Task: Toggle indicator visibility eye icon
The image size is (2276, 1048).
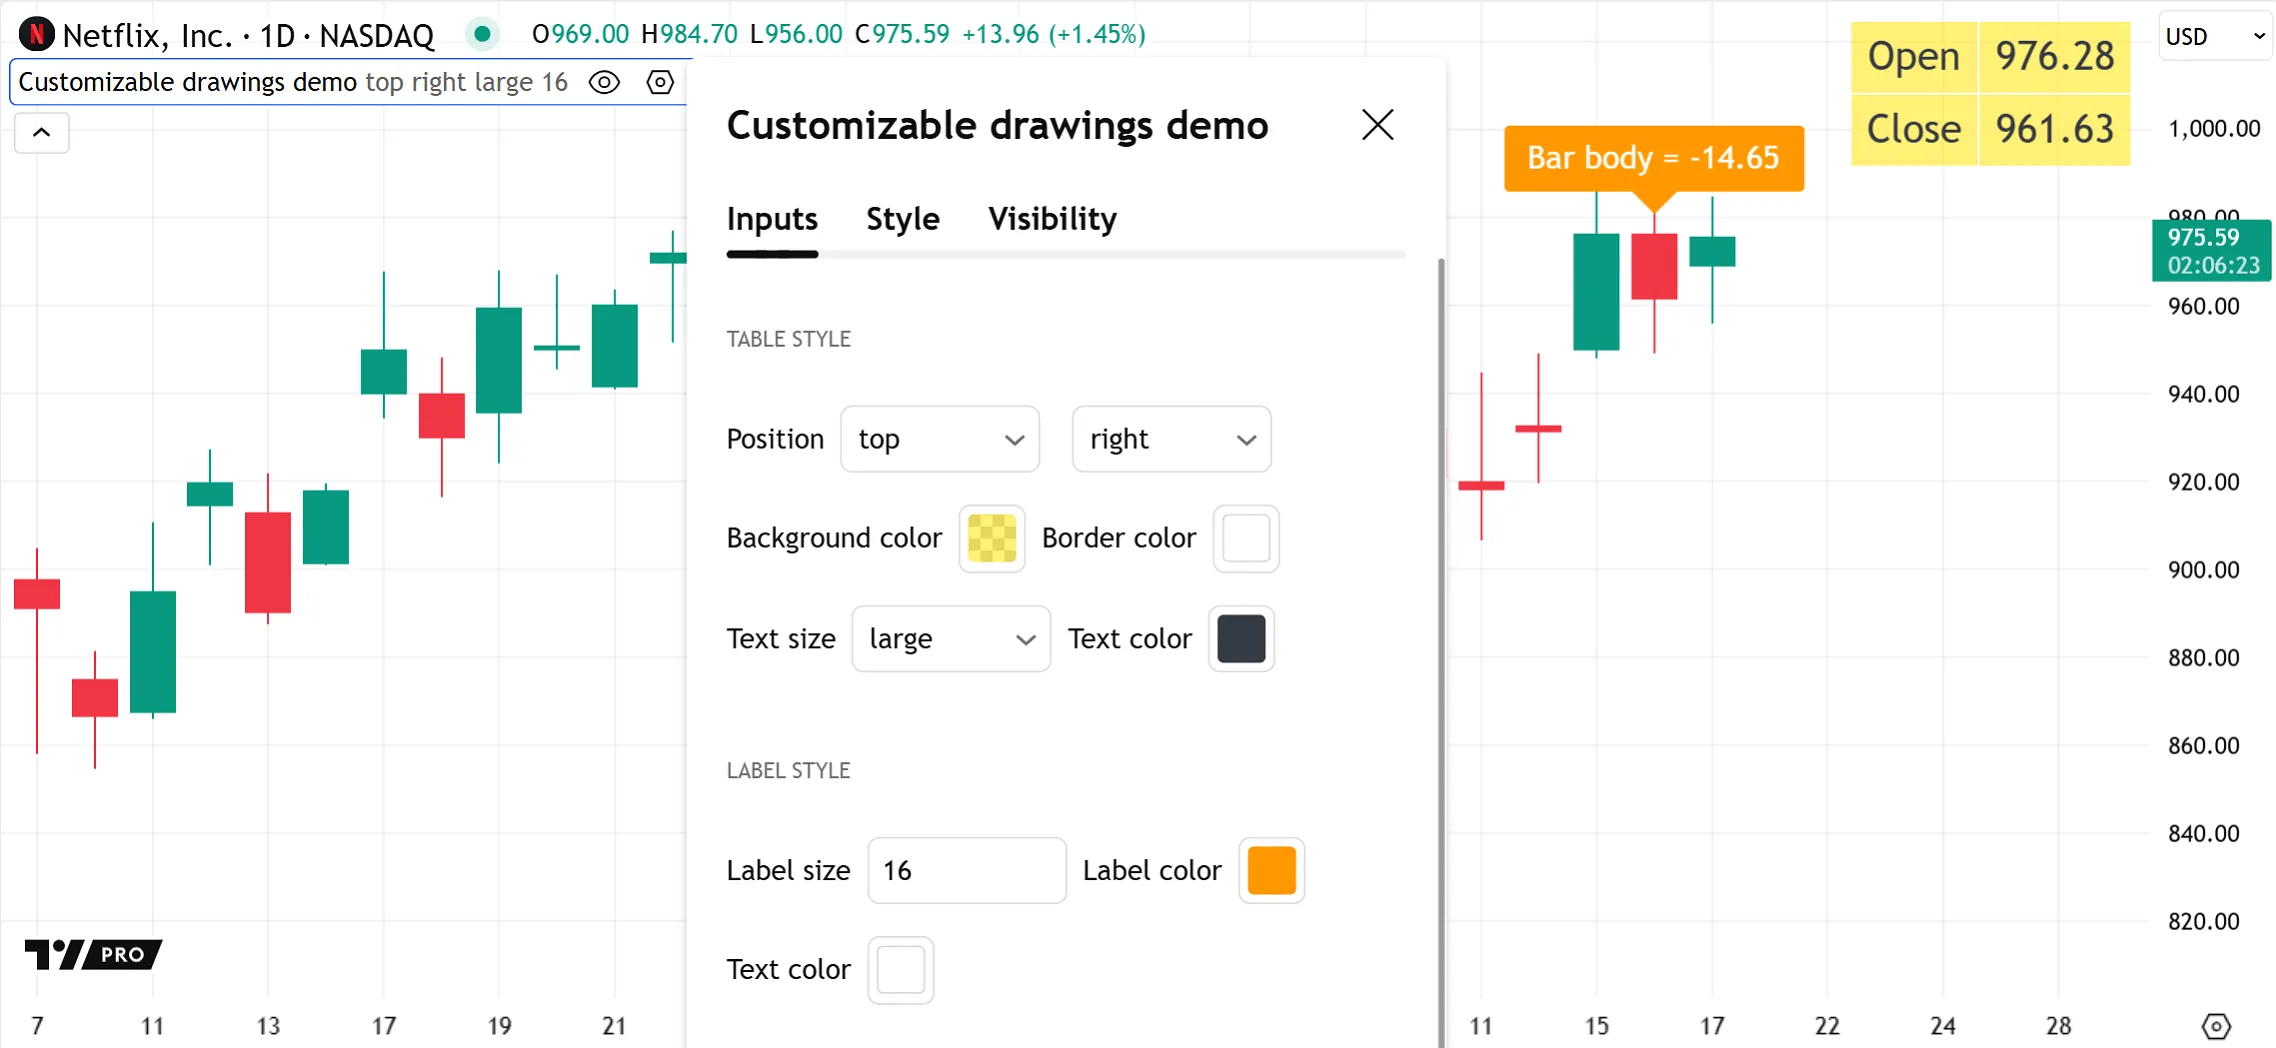Action: [x=604, y=82]
